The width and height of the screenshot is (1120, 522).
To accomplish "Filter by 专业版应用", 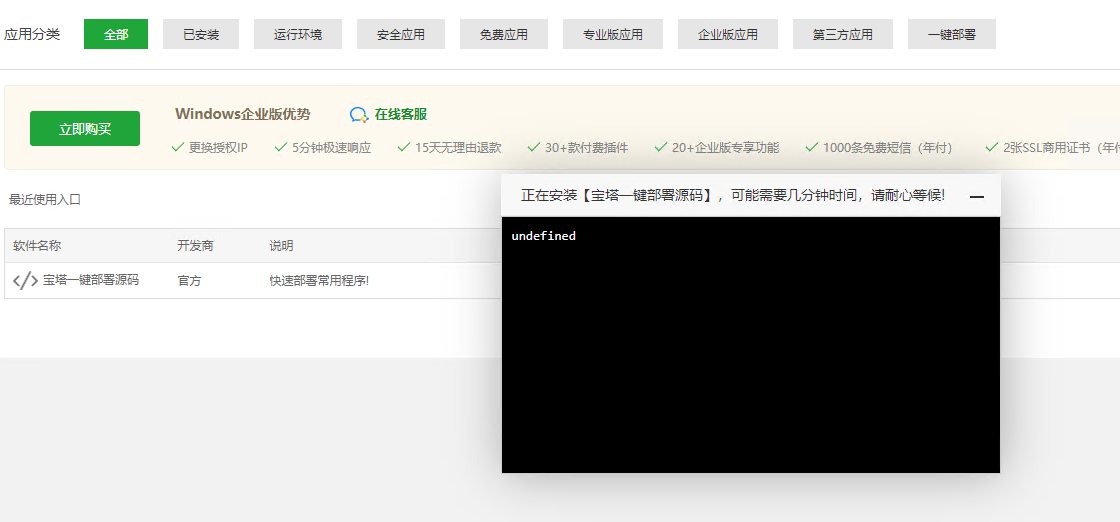I will (x=613, y=34).
